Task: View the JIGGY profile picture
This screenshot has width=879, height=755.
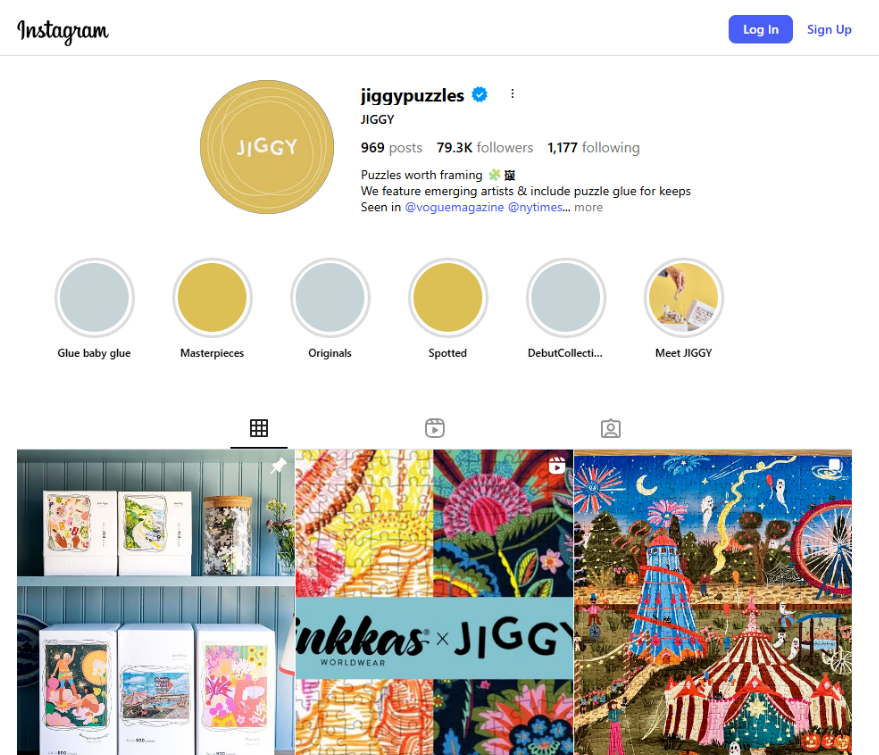Action: pos(267,147)
